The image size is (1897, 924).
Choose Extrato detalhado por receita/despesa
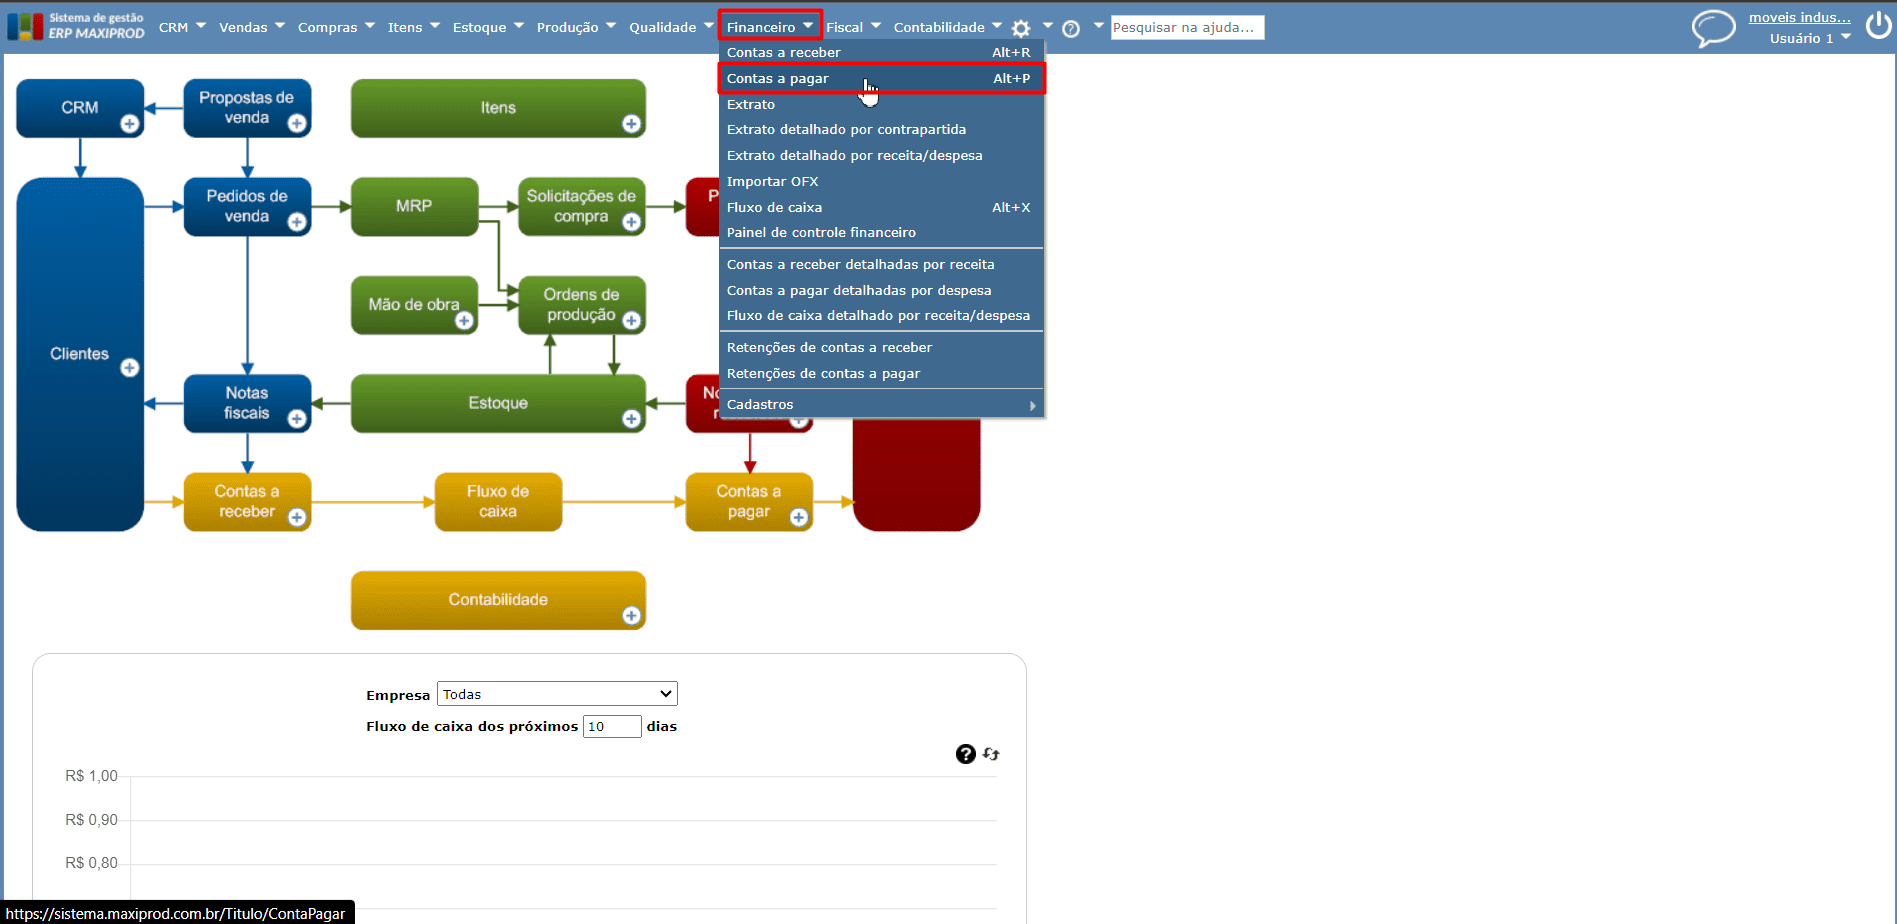click(881, 155)
